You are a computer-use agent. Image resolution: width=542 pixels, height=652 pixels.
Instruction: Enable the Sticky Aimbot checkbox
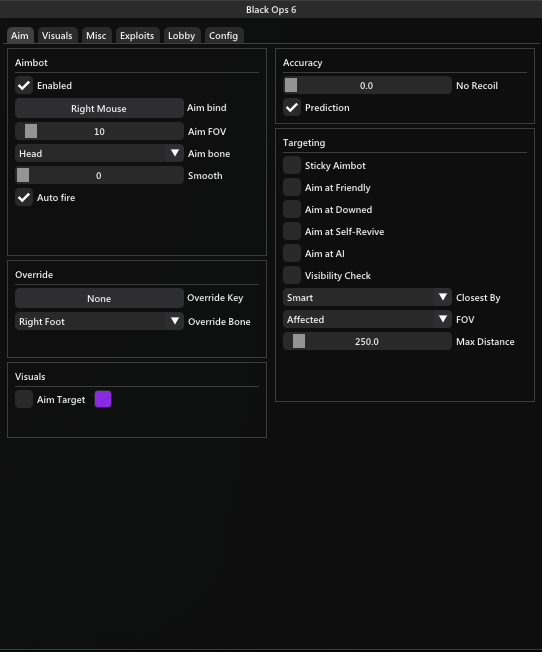click(292, 165)
